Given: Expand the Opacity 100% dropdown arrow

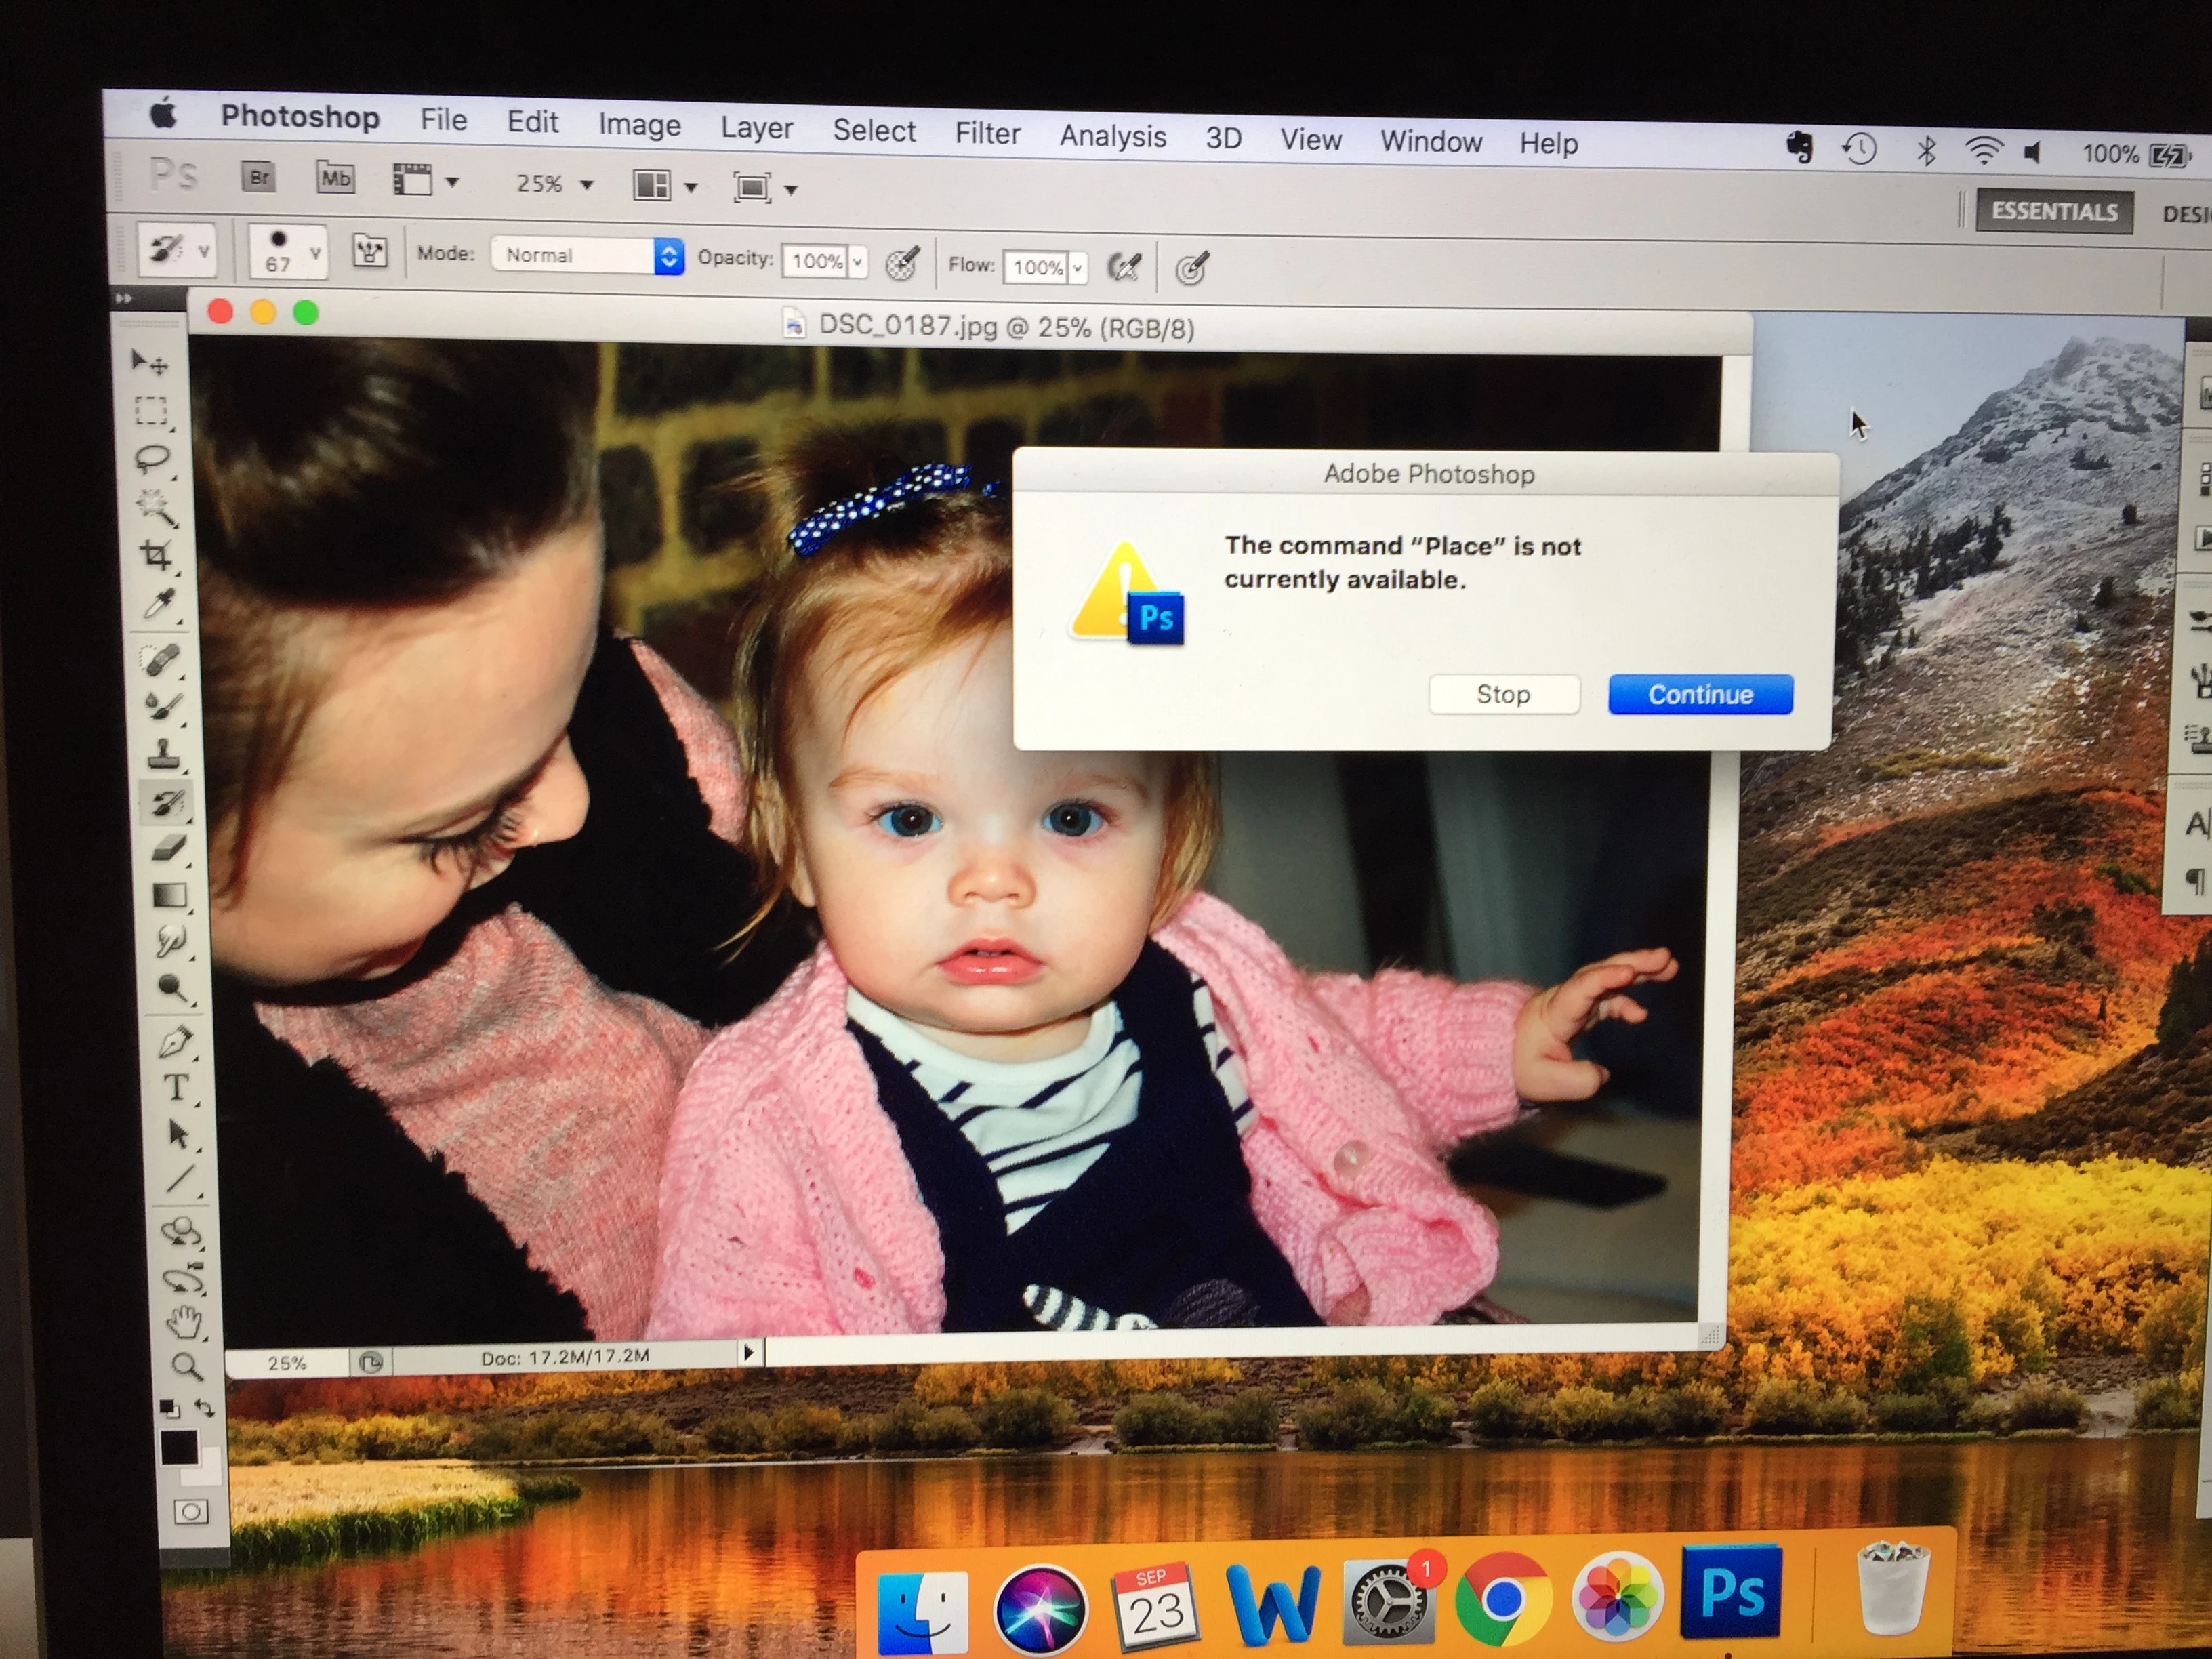Looking at the screenshot, I should [858, 262].
